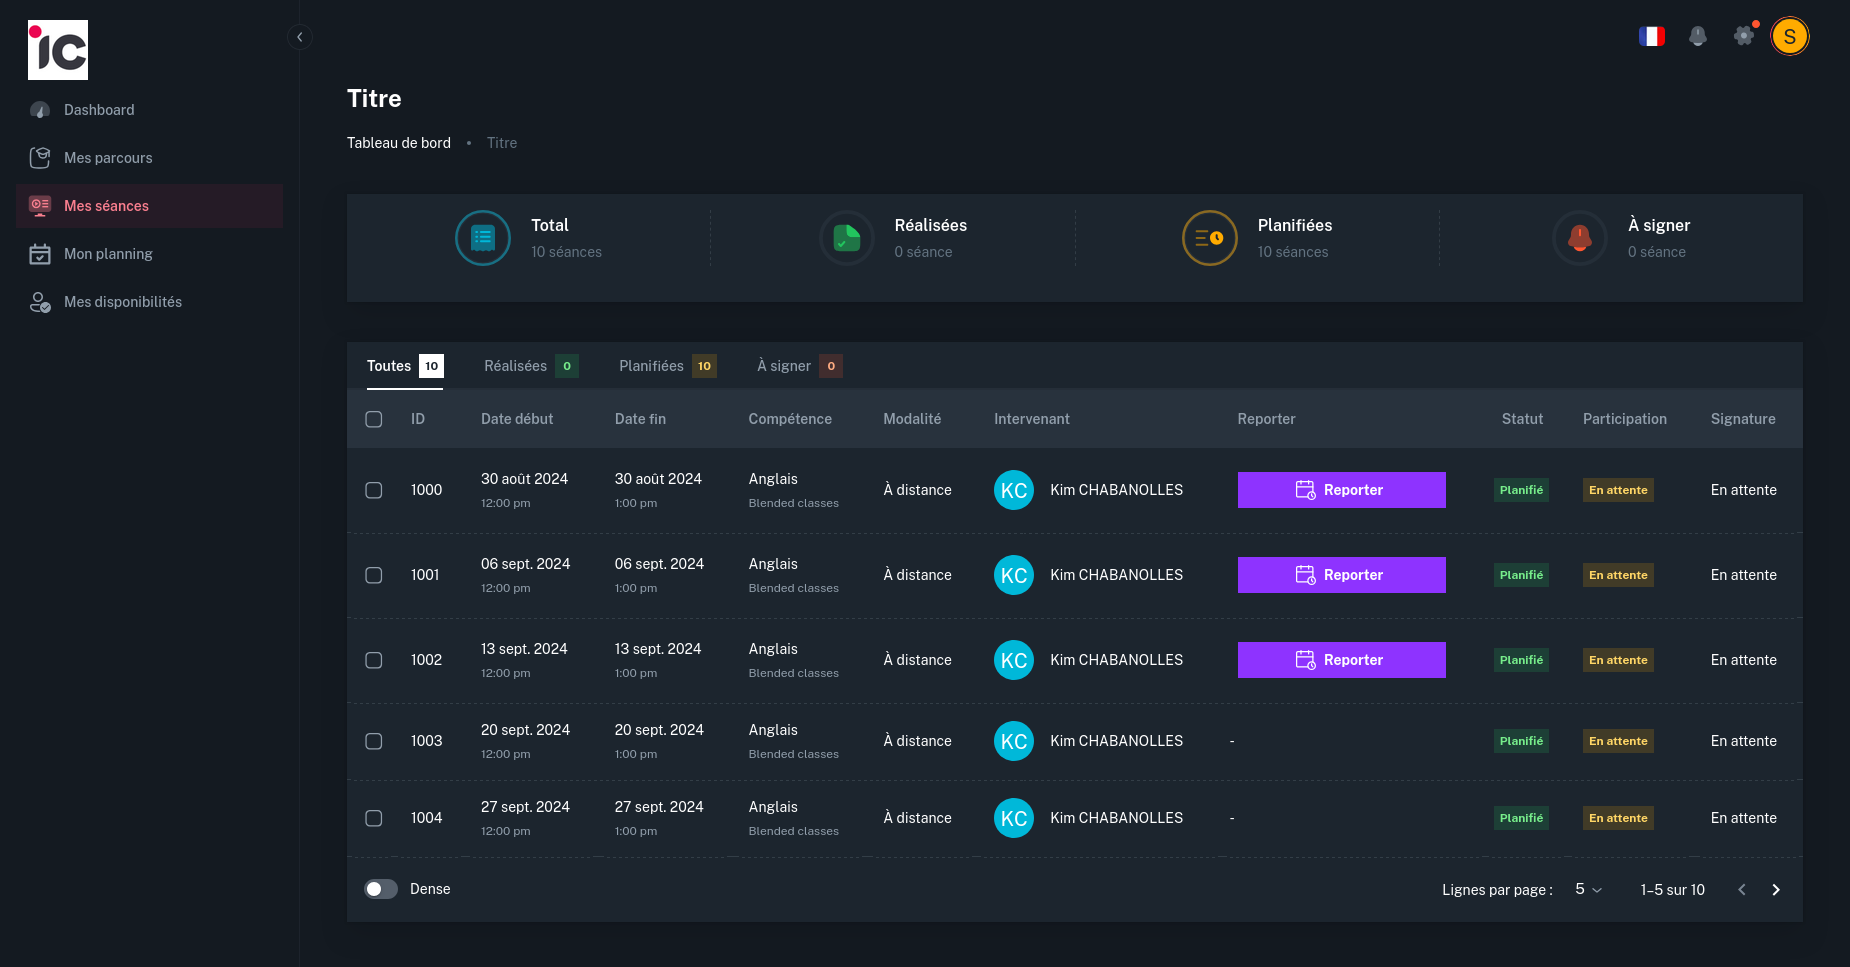Screen dimensions: 1850x967
Task: Open Mes parcours in sidebar
Action: tap(108, 158)
